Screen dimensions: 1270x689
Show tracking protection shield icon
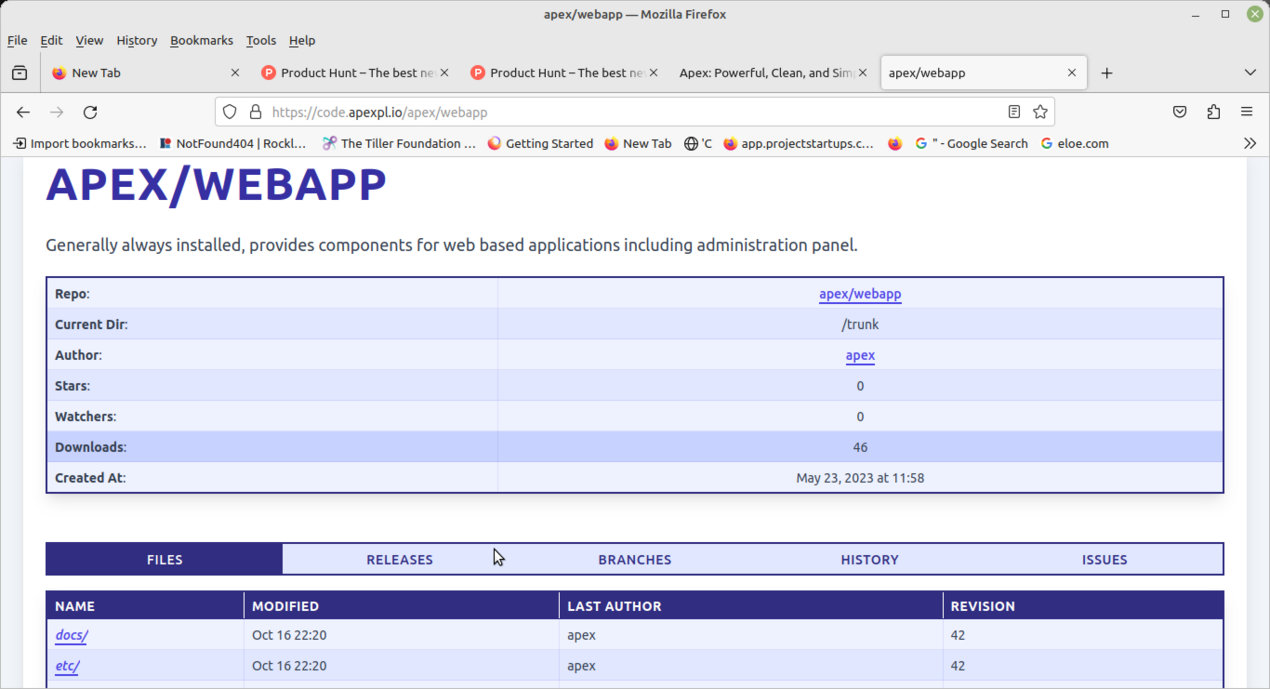click(x=230, y=112)
